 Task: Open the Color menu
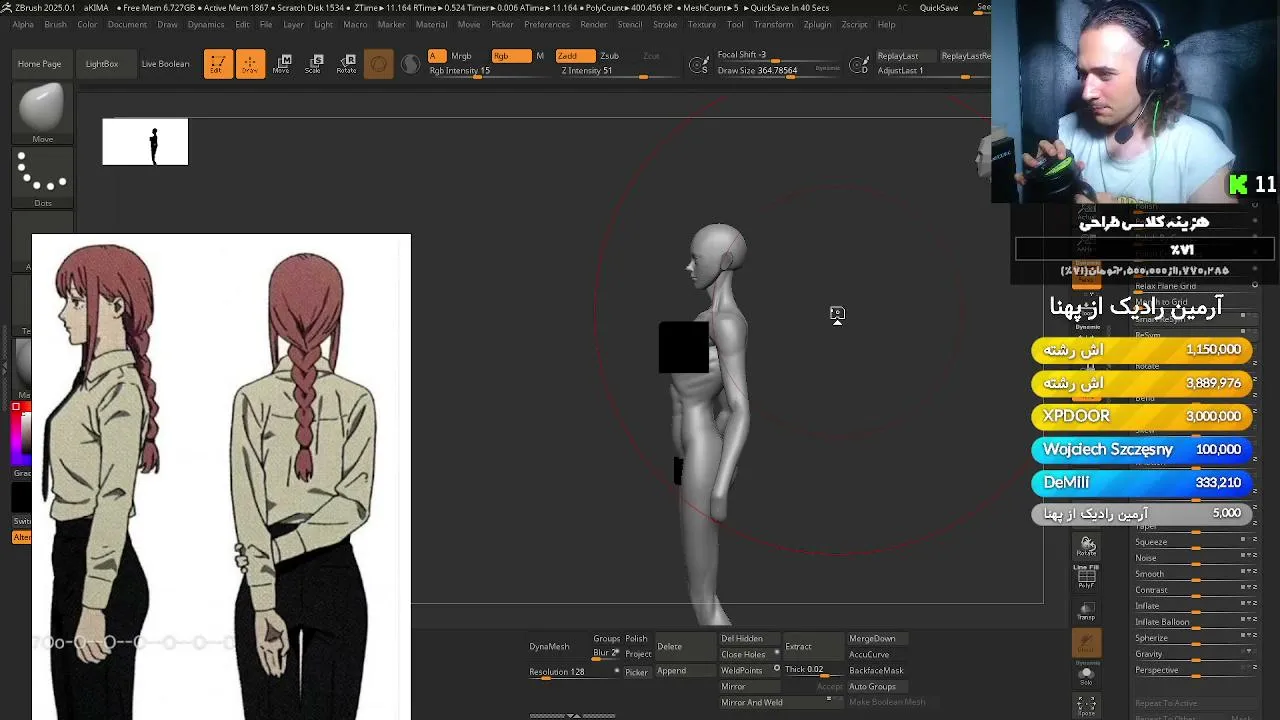point(87,25)
